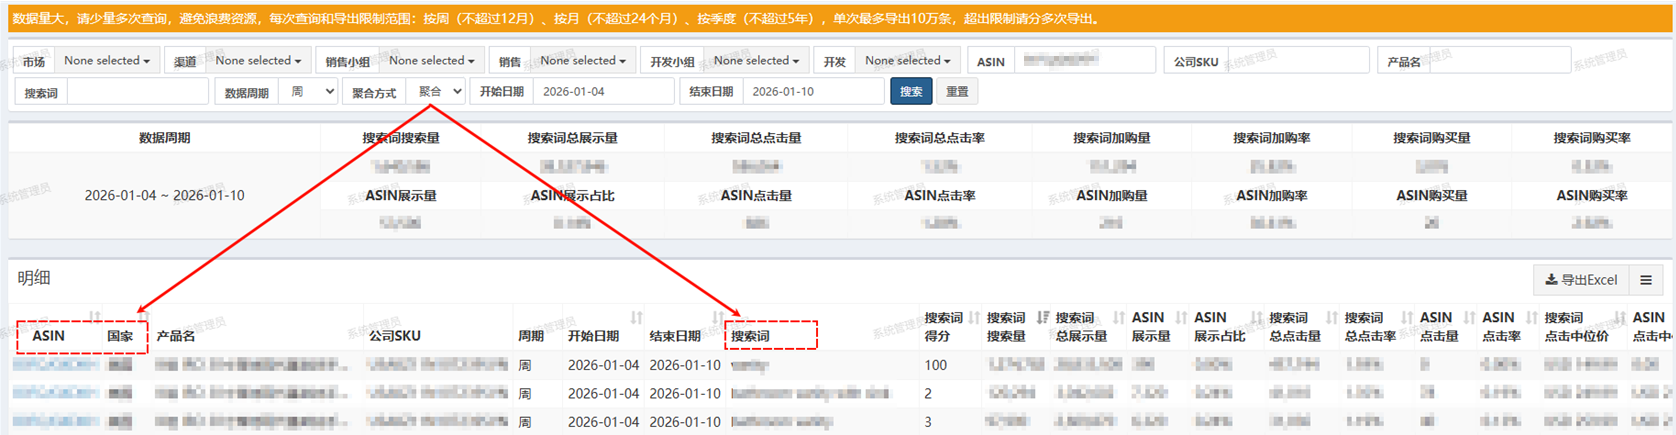Open the 开发 None selected dropdown
This screenshot has height=435, width=1676.
click(907, 61)
